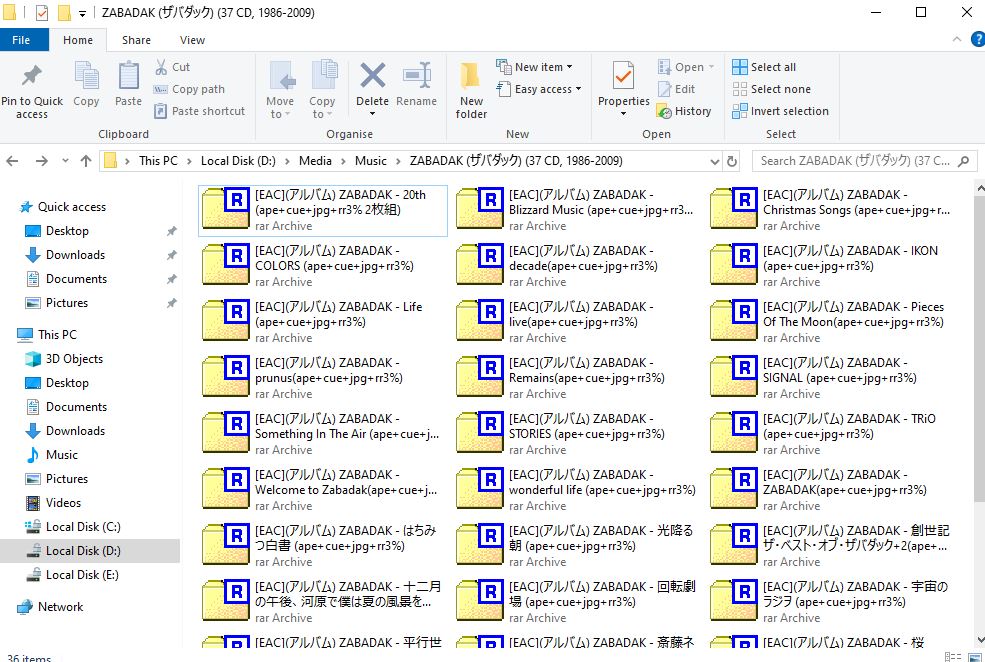Click the New folder icon
Screen dimensions: 985x662
pos(471,77)
